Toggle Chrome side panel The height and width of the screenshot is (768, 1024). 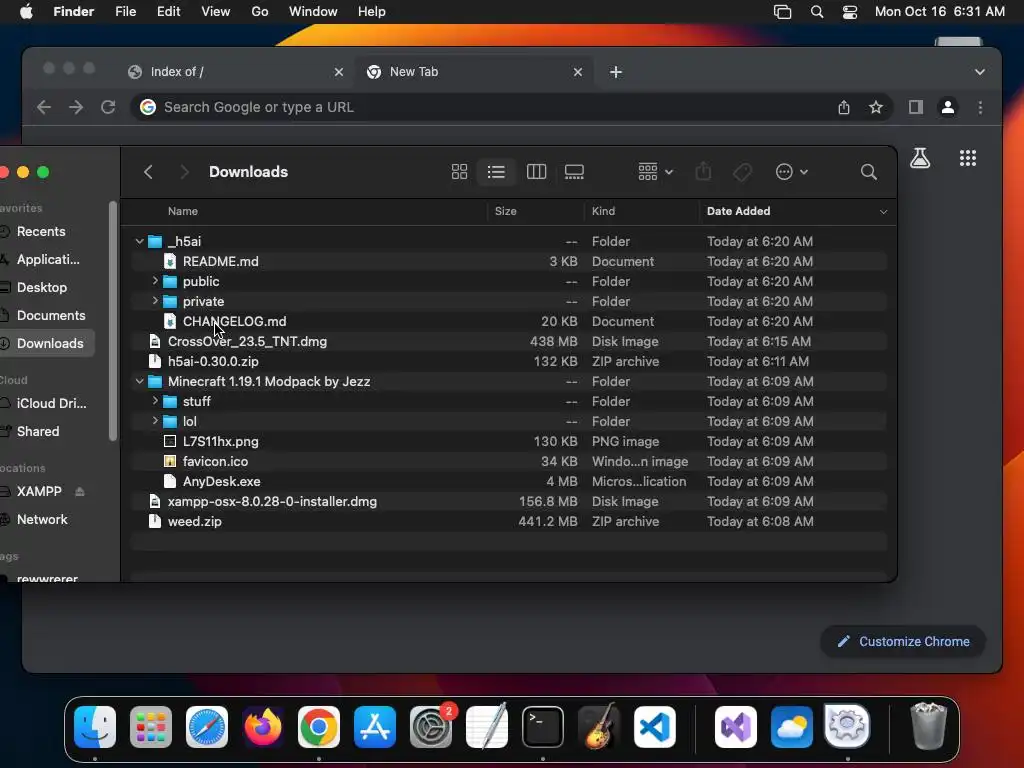point(916,107)
